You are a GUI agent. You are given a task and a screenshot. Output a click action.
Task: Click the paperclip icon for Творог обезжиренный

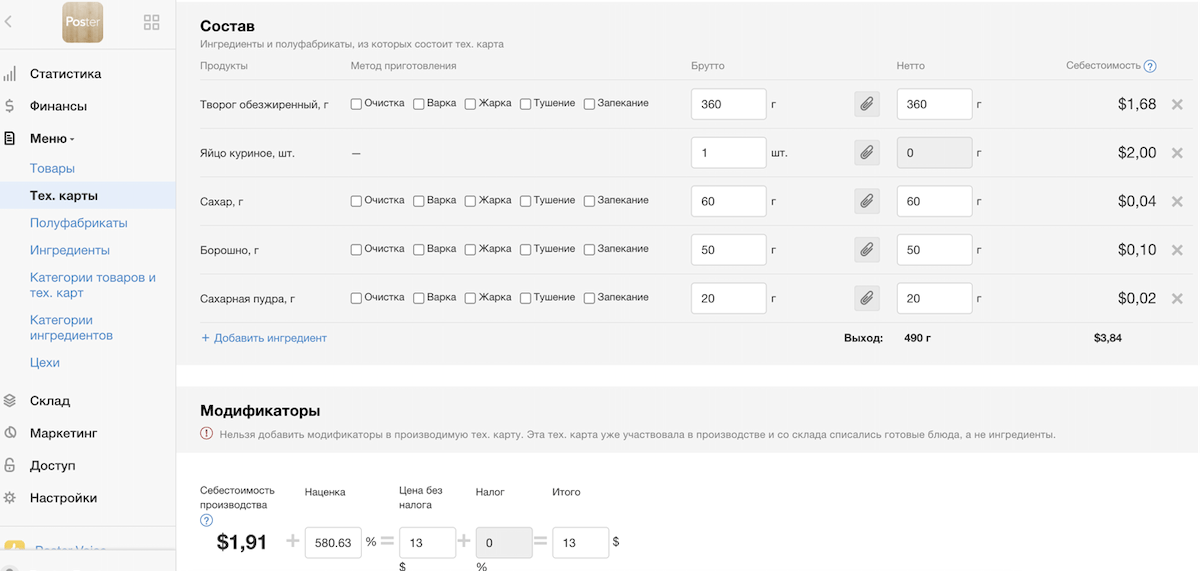click(x=866, y=104)
